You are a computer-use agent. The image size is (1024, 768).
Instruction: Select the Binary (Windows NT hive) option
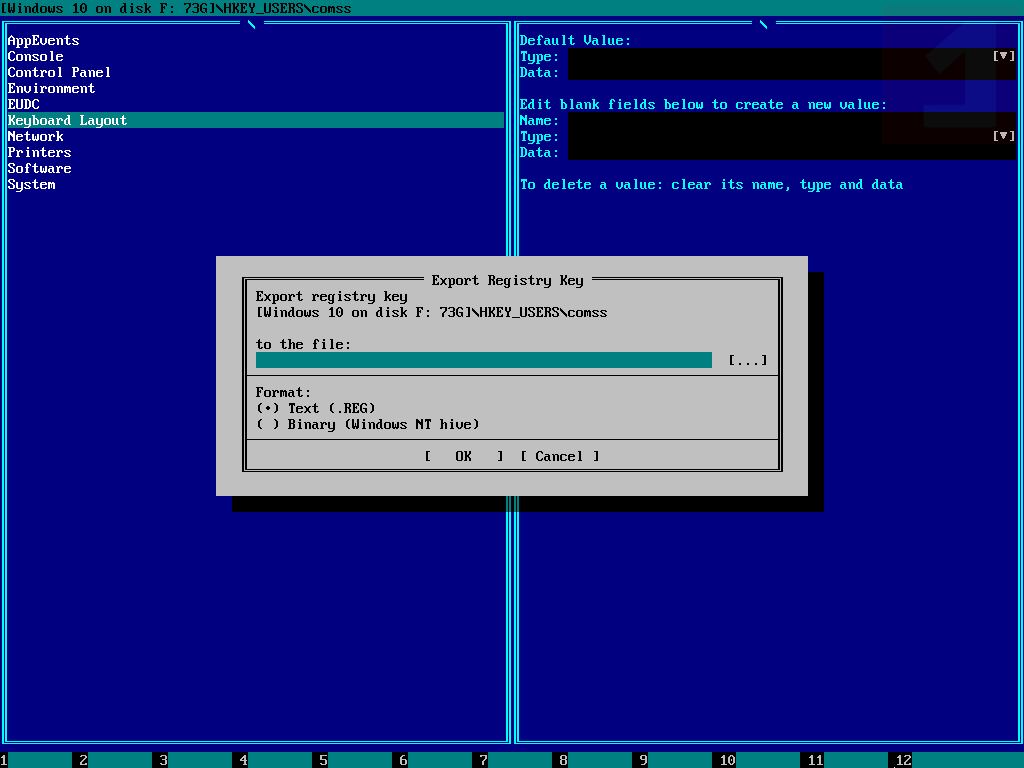click(x=368, y=424)
